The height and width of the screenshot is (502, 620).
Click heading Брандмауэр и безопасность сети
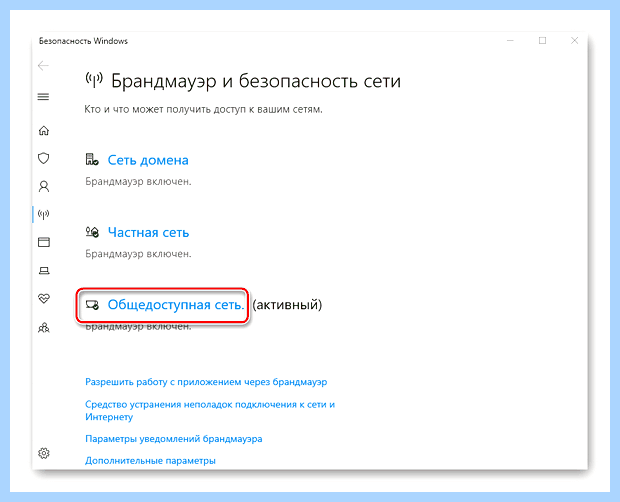pos(256,81)
